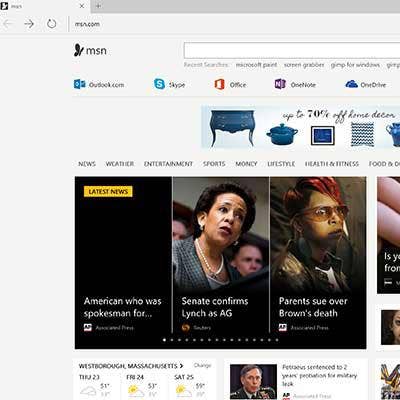This screenshot has width=400, height=400.
Task: Close the msn browser tab
Action: (x=82, y=6)
